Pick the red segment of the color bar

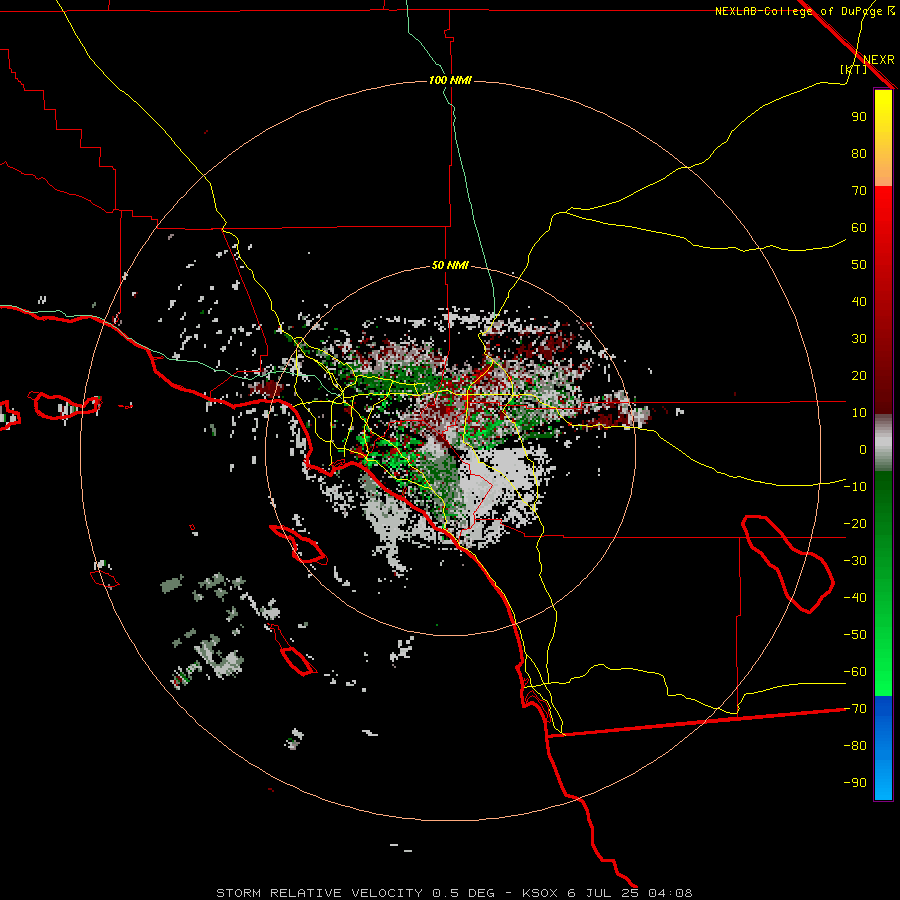883,300
